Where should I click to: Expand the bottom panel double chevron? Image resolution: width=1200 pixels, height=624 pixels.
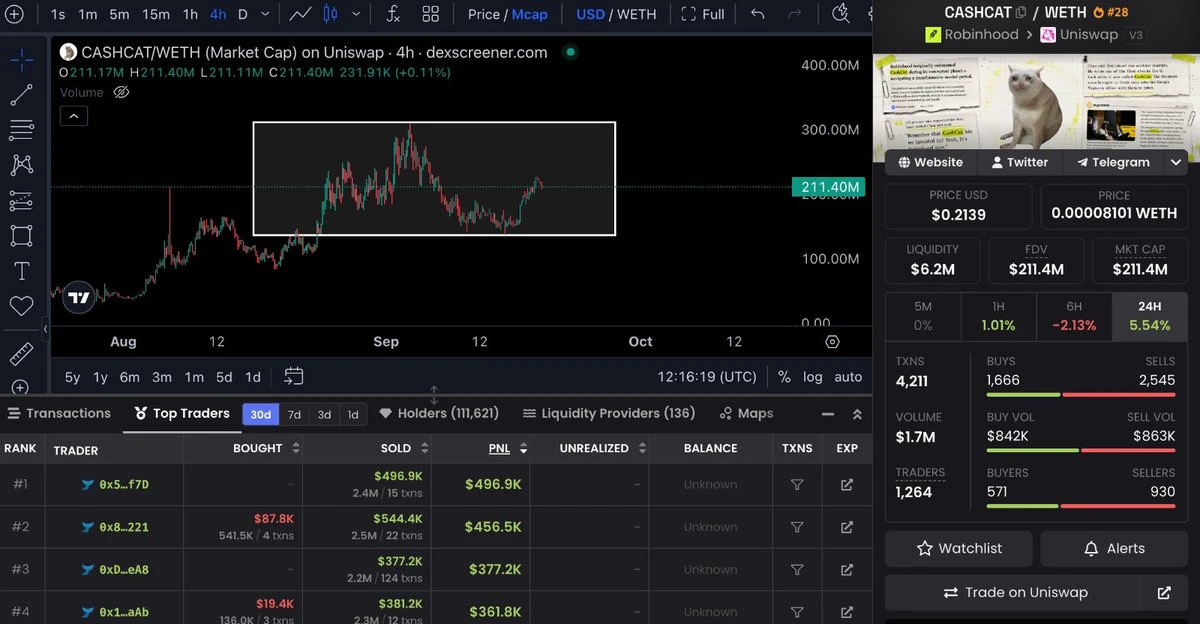click(x=857, y=414)
